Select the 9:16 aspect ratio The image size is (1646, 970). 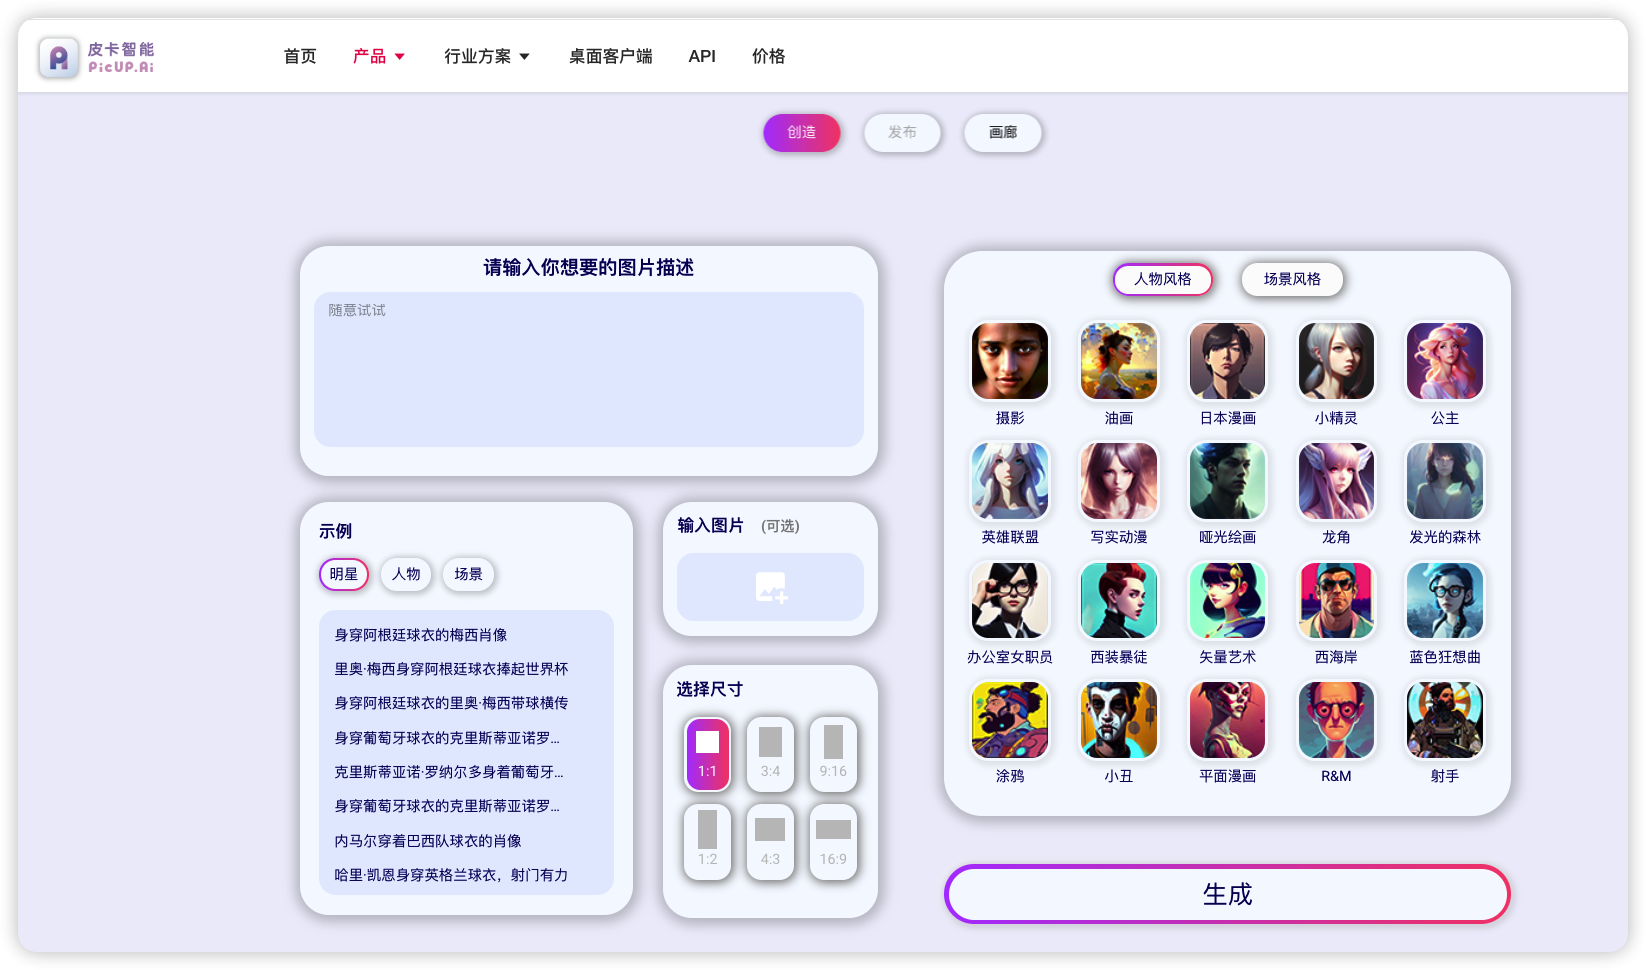click(833, 754)
